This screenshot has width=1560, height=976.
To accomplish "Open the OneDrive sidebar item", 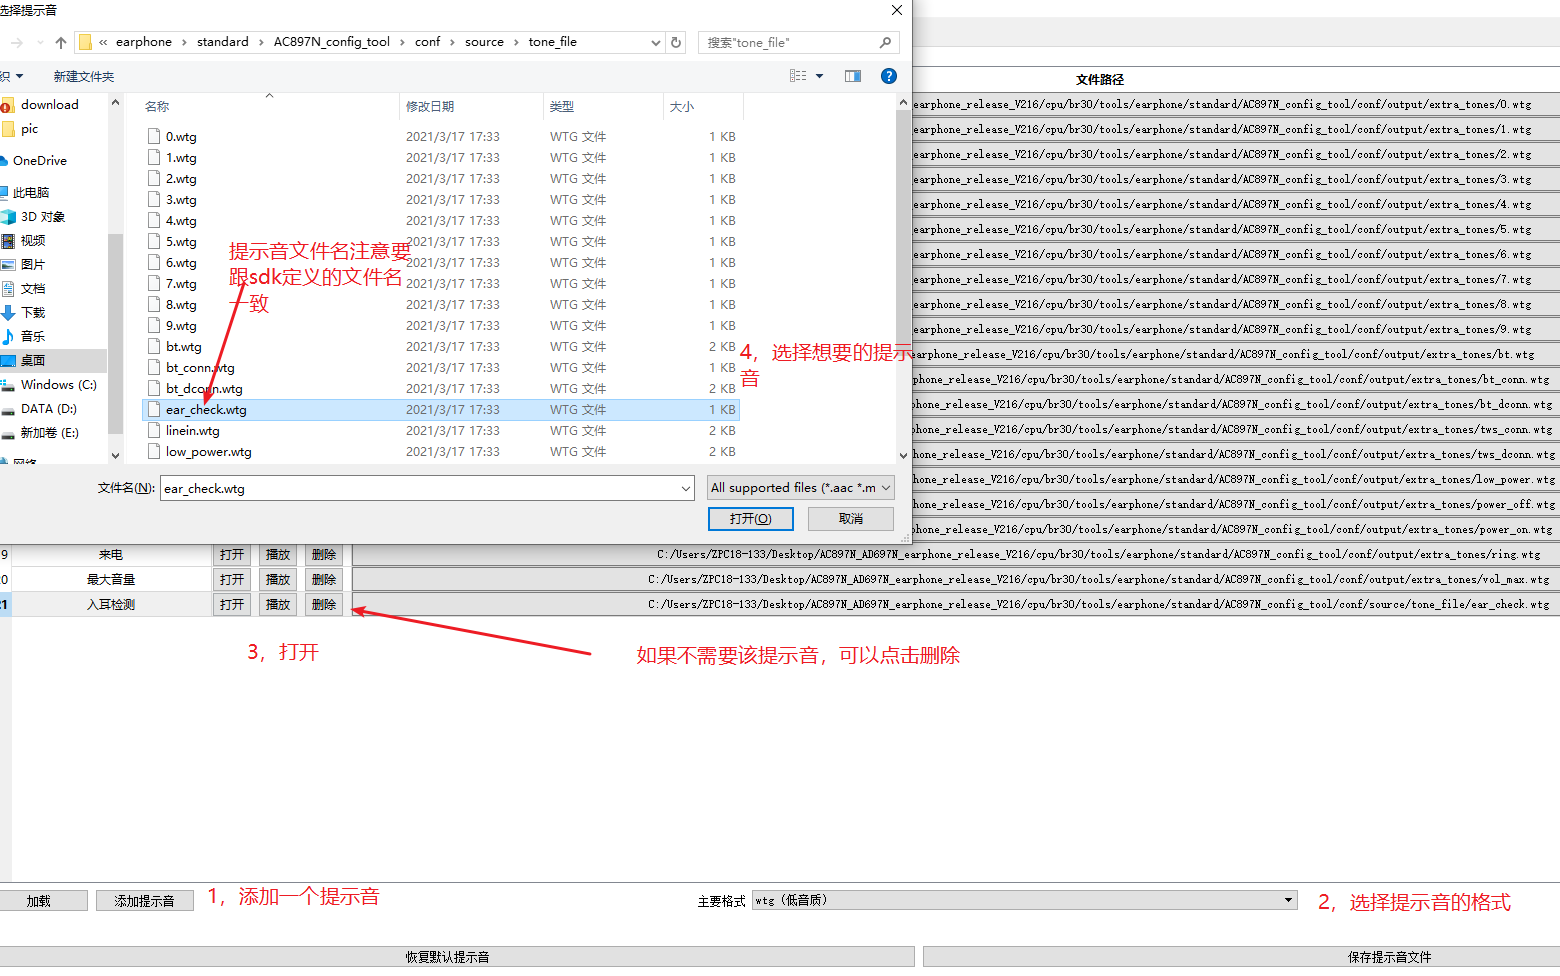I will [42, 160].
